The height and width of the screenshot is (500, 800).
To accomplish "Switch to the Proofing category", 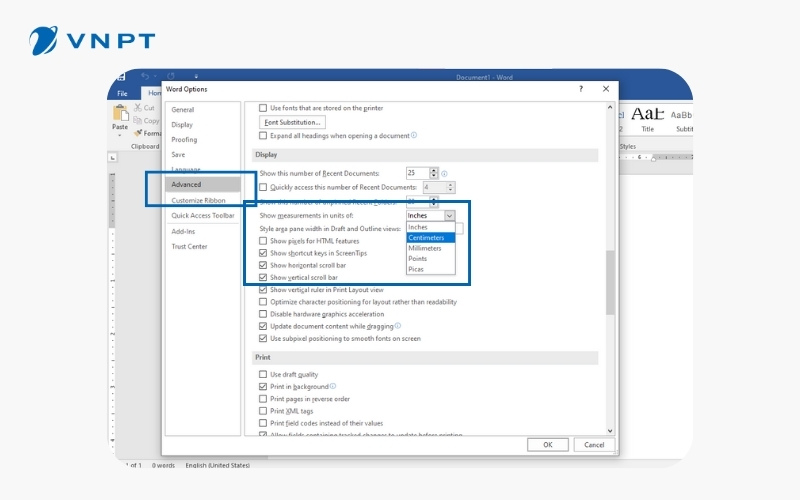I will 184,140.
